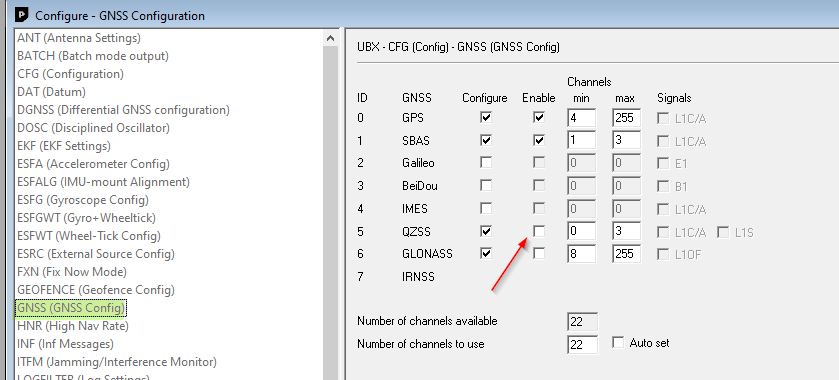Click SBAS min channels field

coord(582,140)
